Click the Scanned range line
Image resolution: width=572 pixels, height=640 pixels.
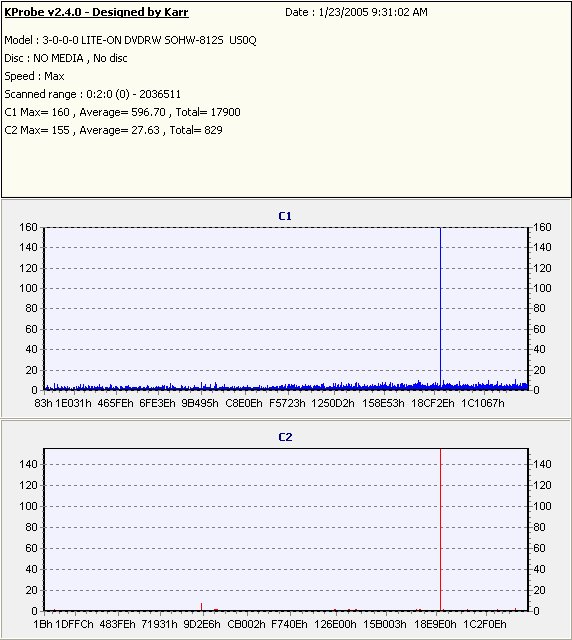pos(92,94)
